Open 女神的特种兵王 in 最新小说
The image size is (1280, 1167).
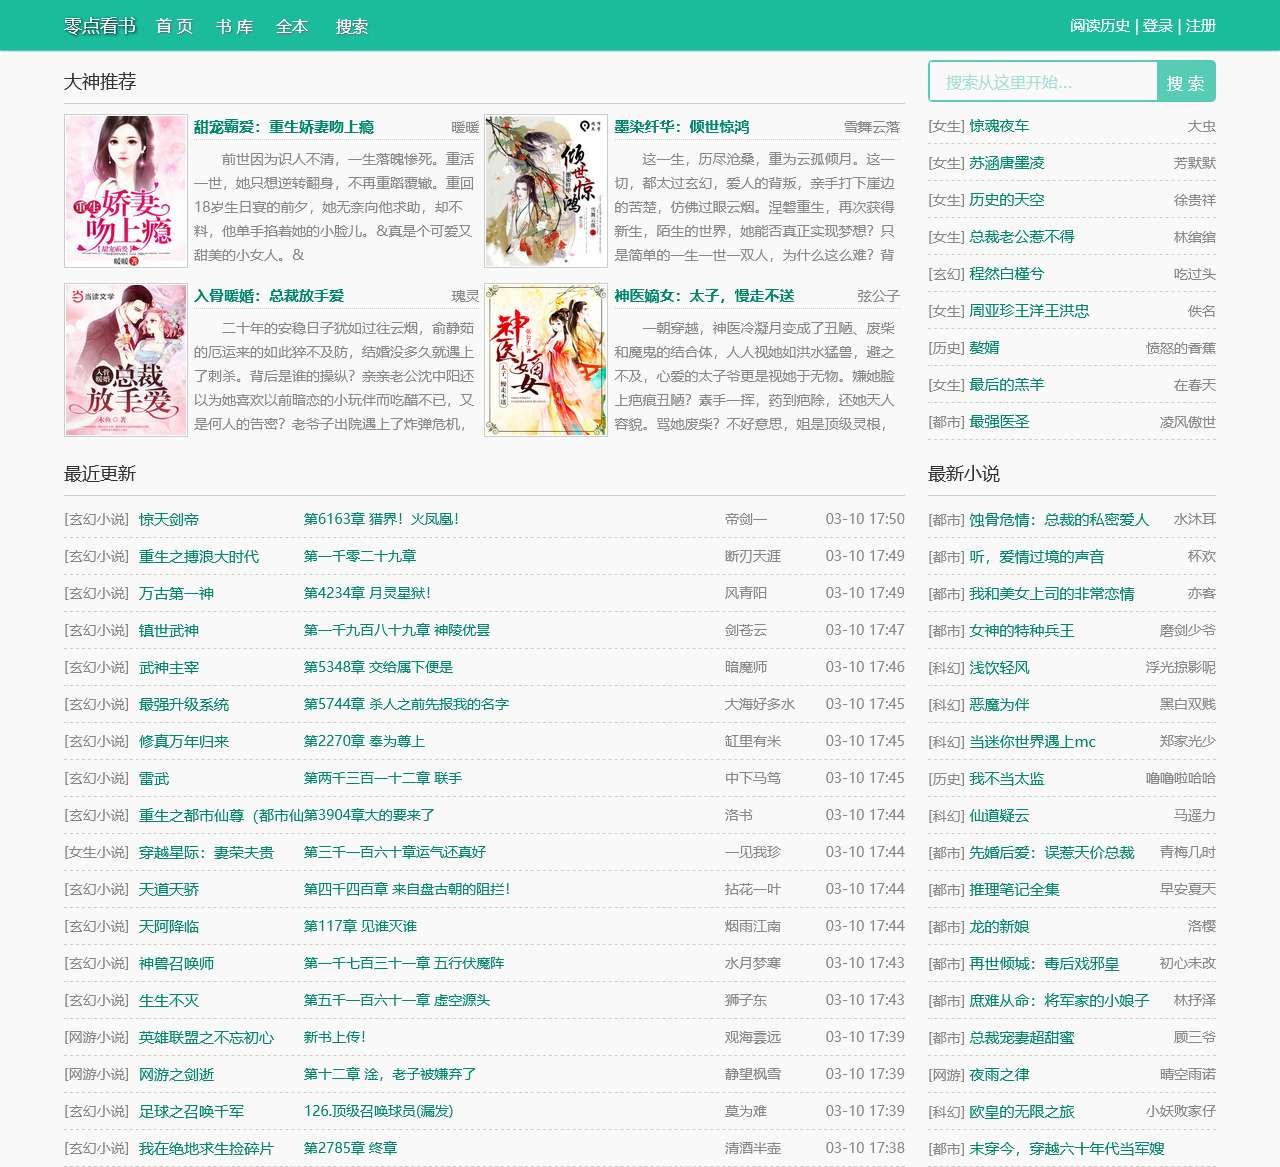tap(1022, 631)
